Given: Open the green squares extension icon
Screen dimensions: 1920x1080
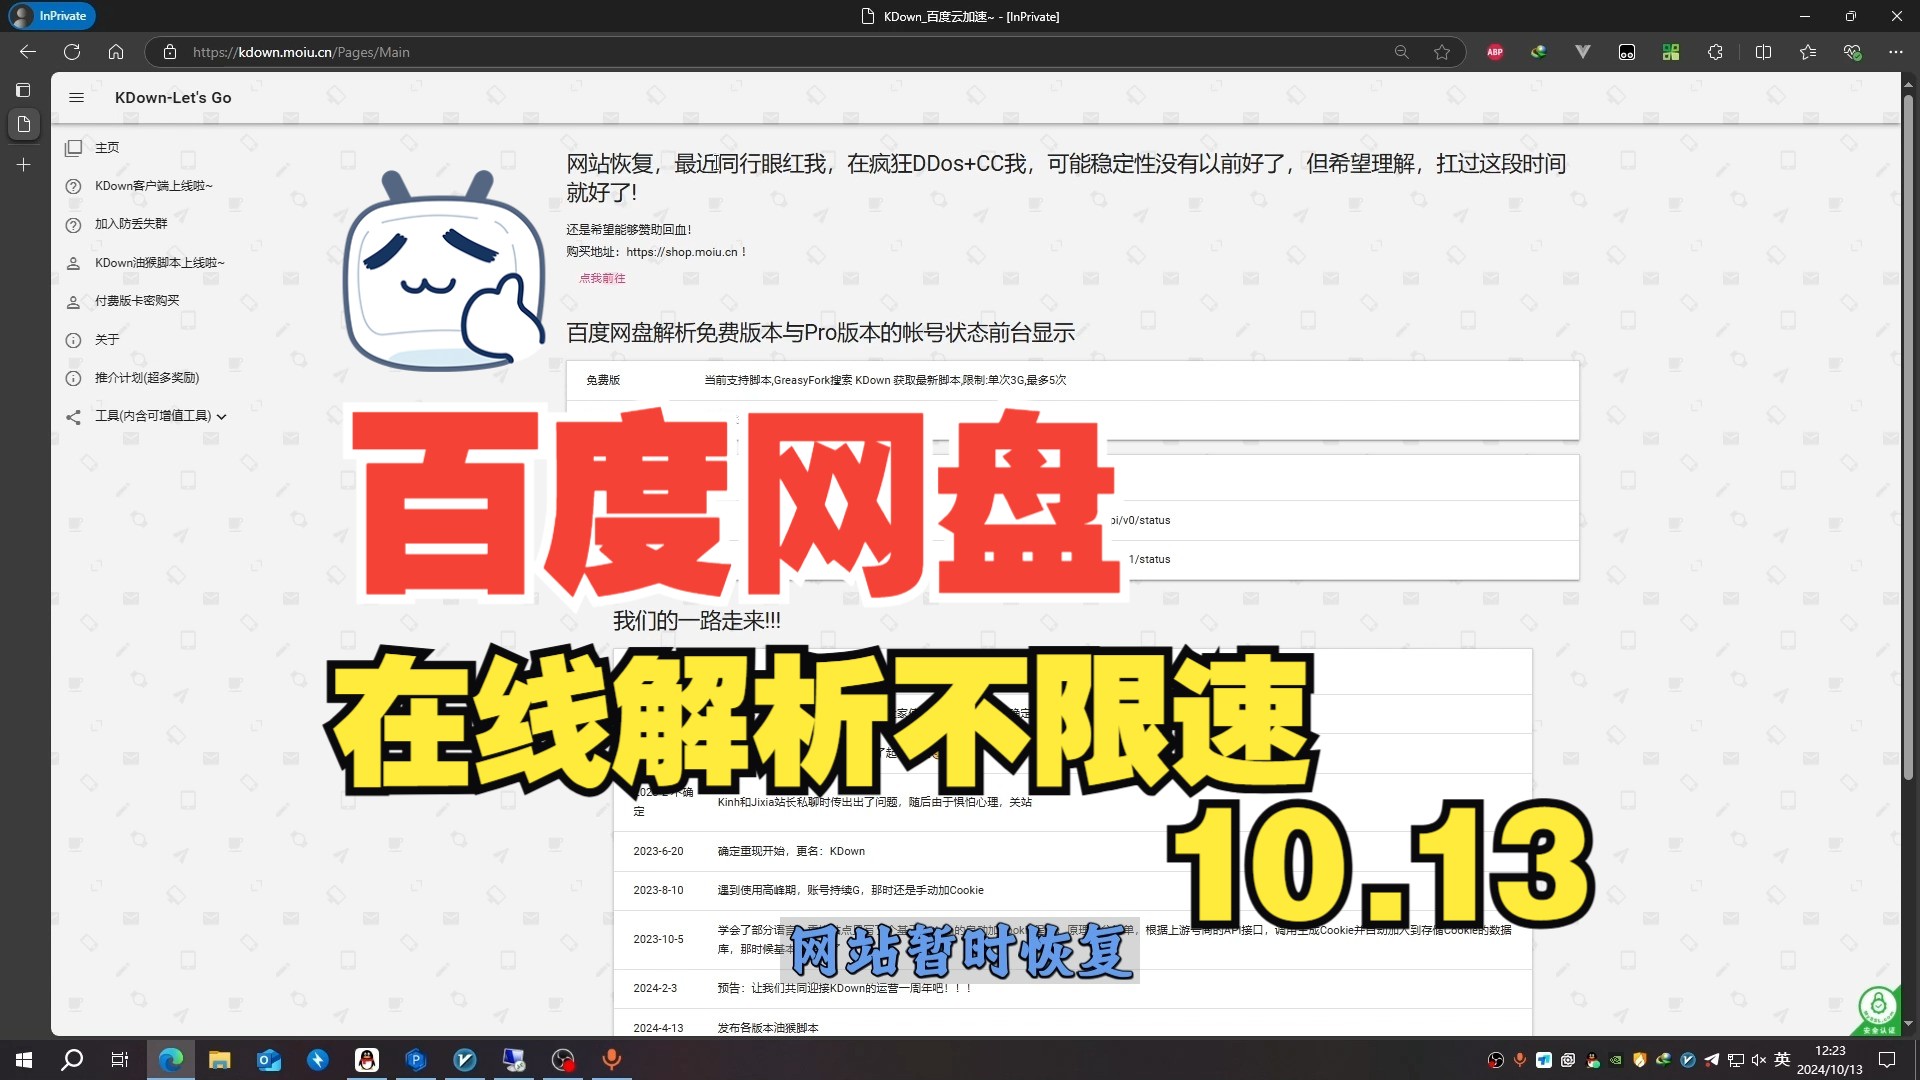Looking at the screenshot, I should point(1671,52).
